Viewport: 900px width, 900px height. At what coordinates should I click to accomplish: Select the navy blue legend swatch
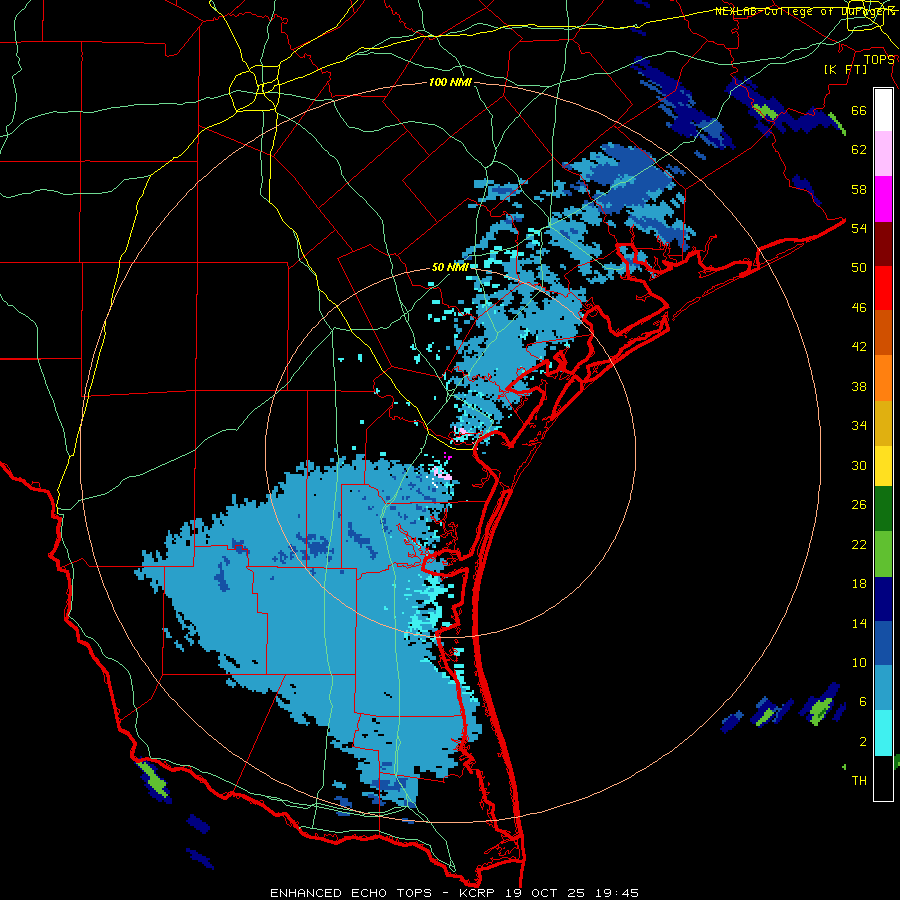point(883,599)
